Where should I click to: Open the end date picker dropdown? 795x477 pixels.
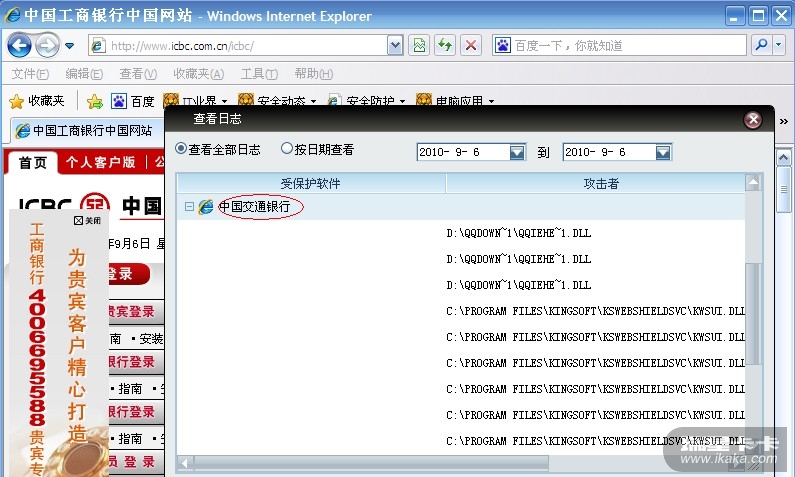[x=663, y=152]
